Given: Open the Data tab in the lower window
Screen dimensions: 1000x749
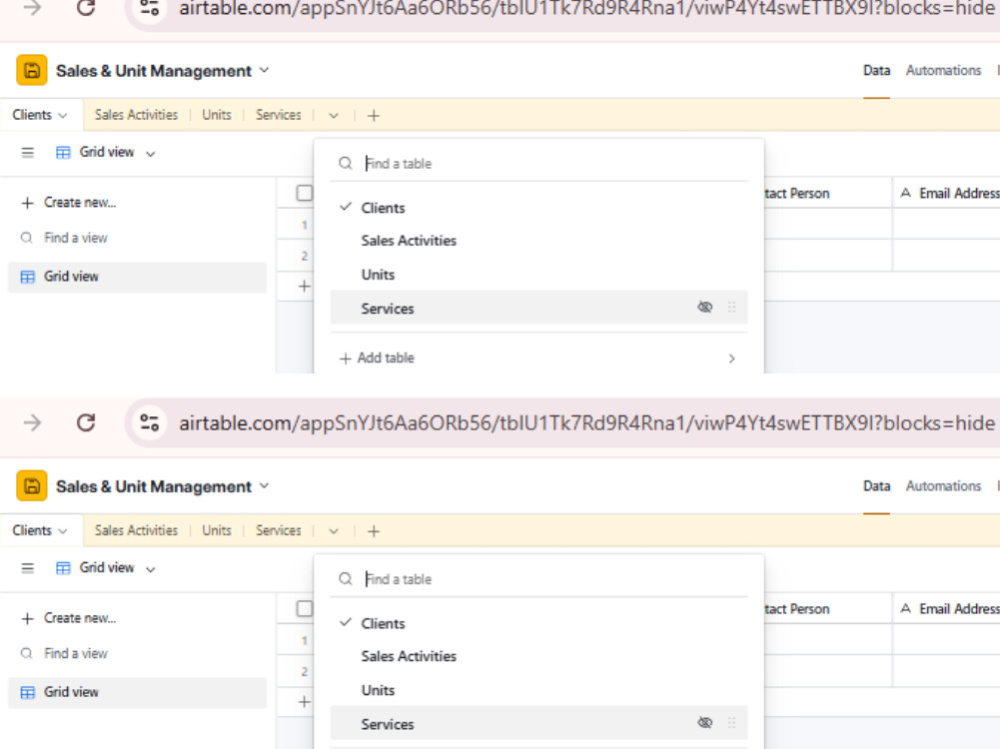Looking at the screenshot, I should coord(876,486).
